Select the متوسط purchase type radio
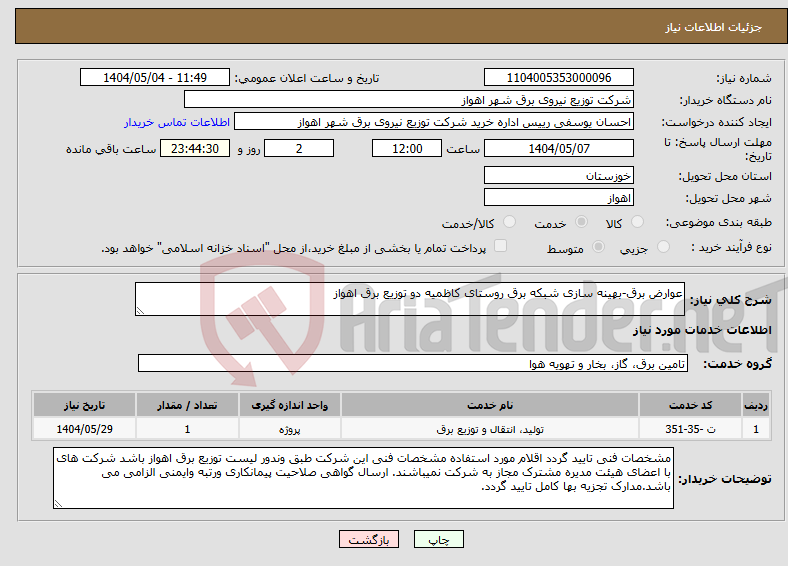The width and height of the screenshot is (788, 566). coord(599,246)
